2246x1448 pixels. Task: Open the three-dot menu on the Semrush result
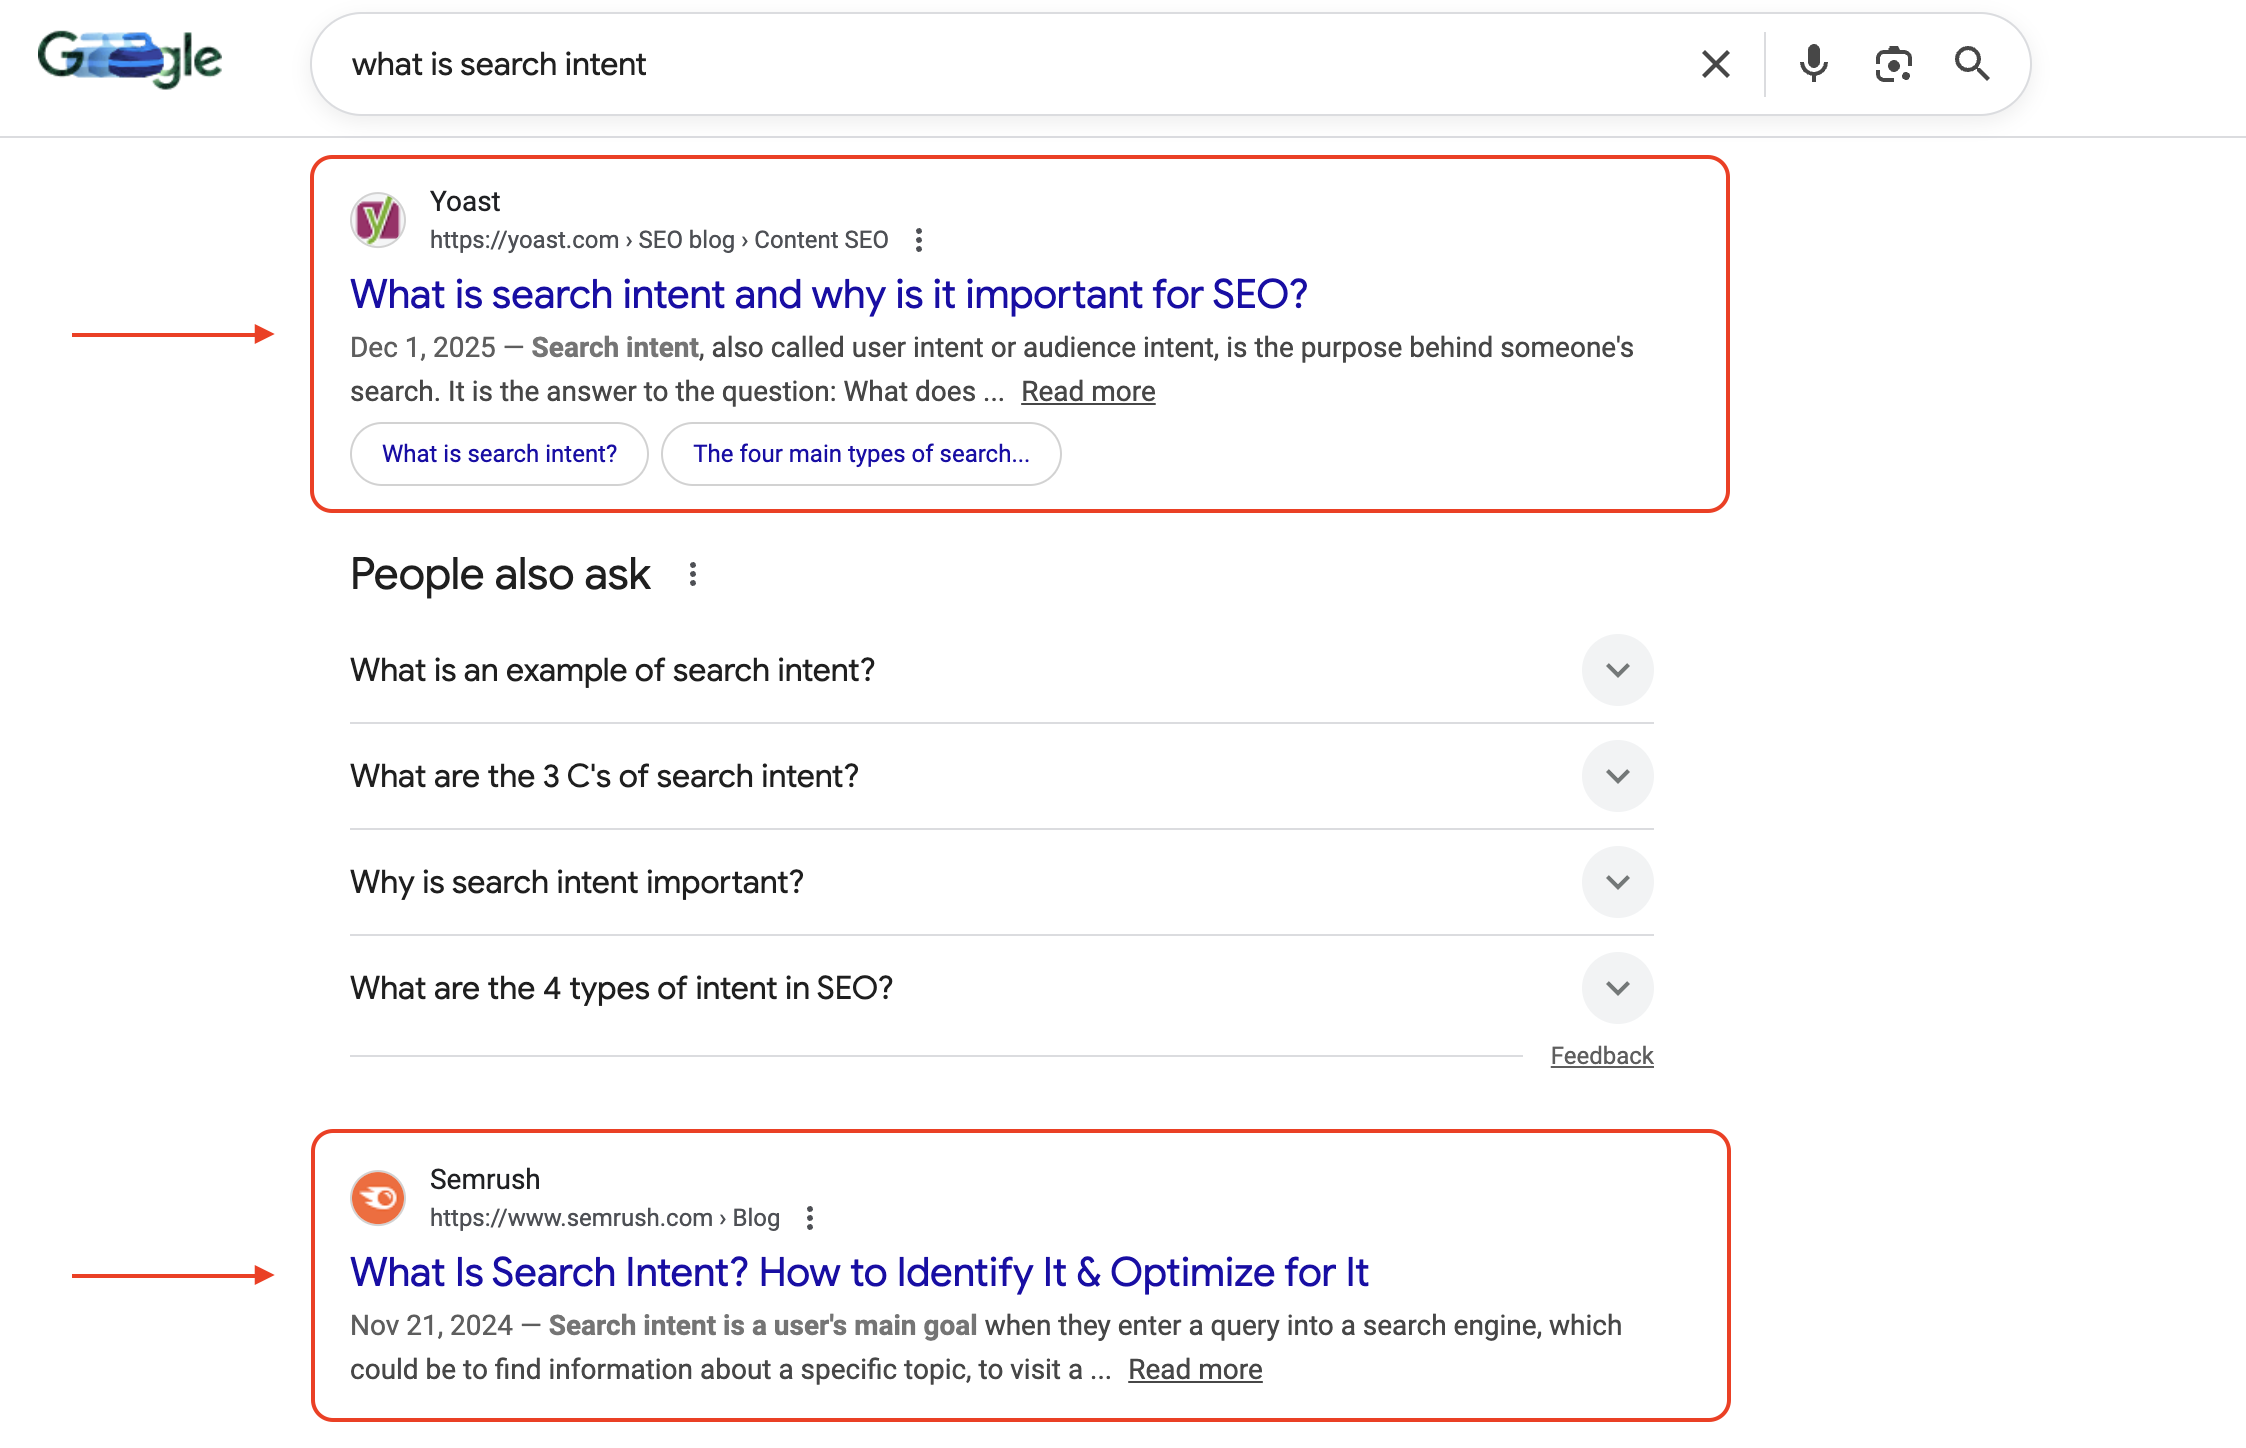coord(809,1217)
